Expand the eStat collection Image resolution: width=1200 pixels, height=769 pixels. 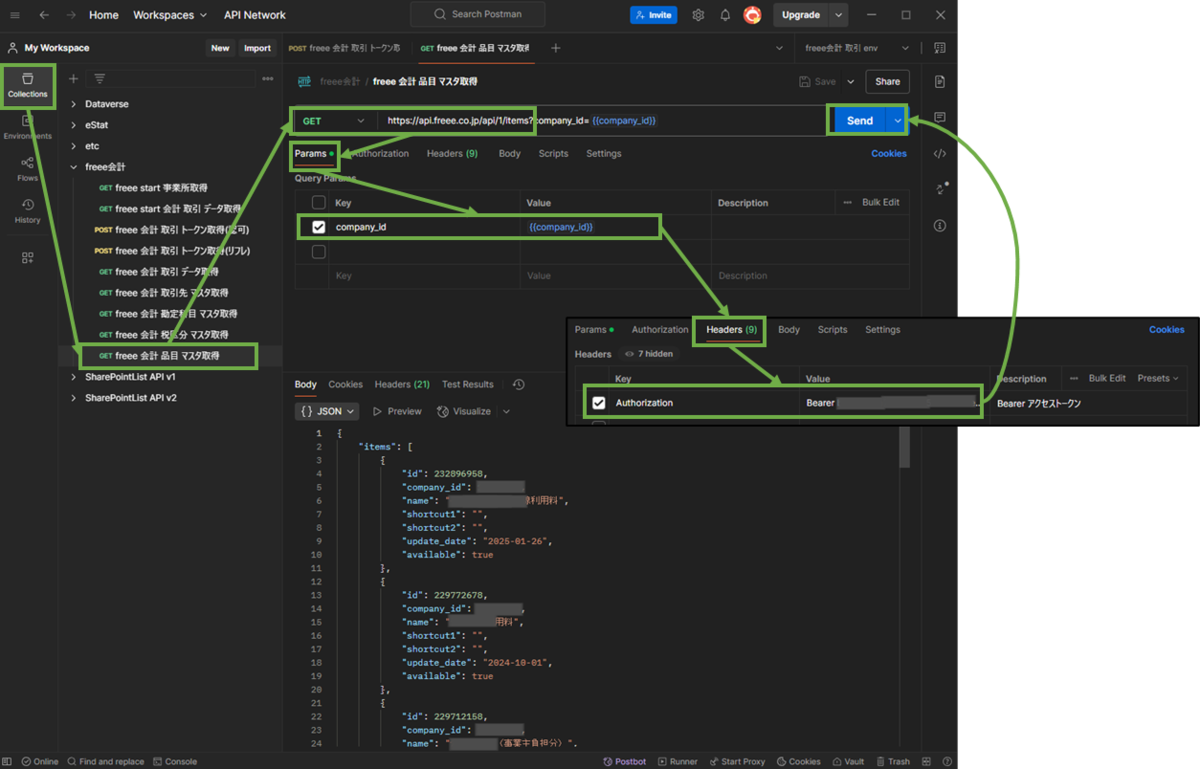tap(74, 125)
